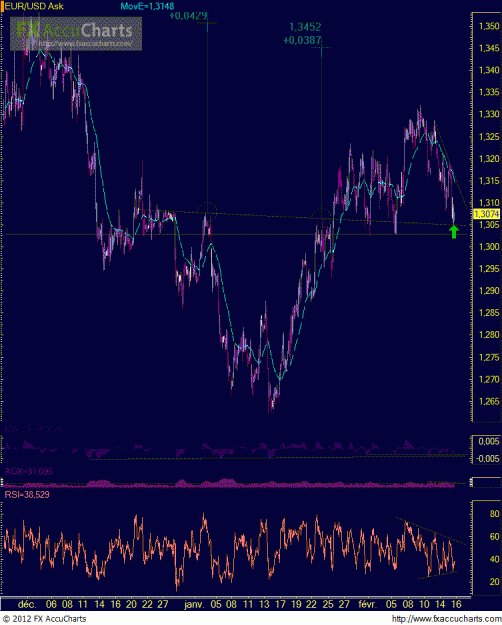Click the 1,310 price axis label
502x625 pixels.
(489, 202)
